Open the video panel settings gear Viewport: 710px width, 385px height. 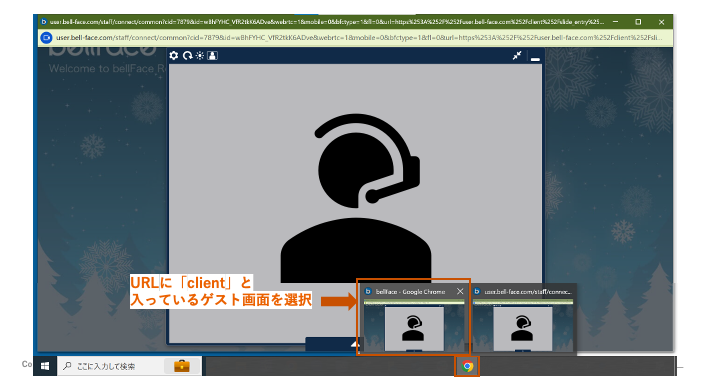point(174,55)
